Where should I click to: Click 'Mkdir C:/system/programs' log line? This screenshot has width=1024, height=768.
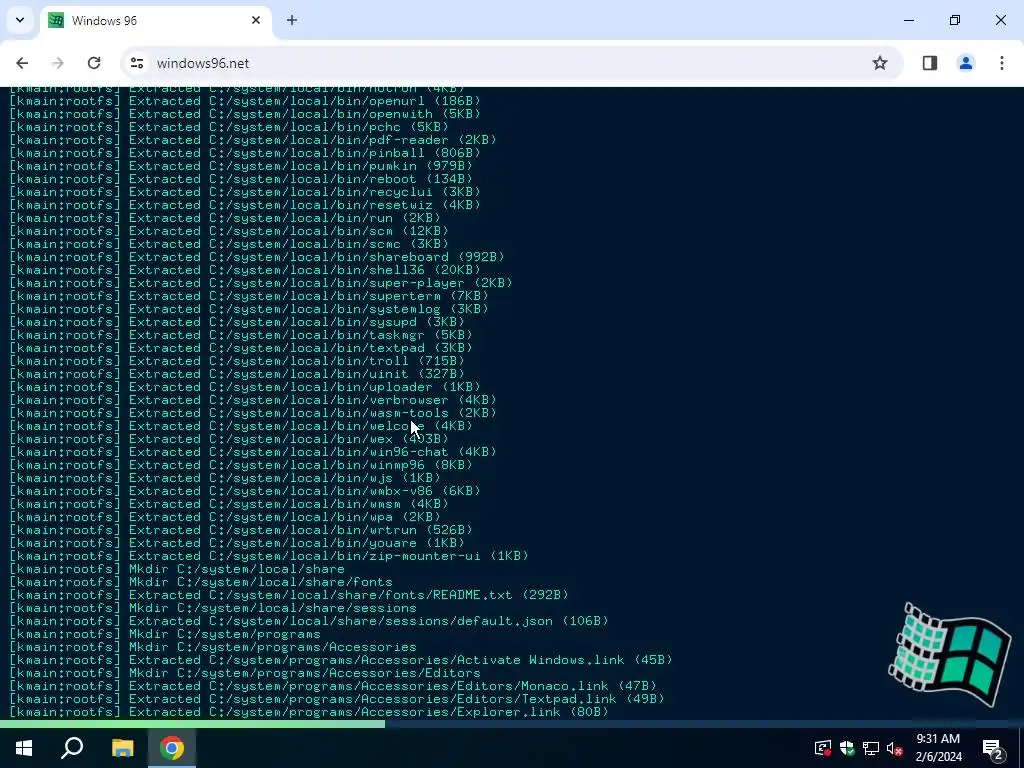tap(165, 634)
